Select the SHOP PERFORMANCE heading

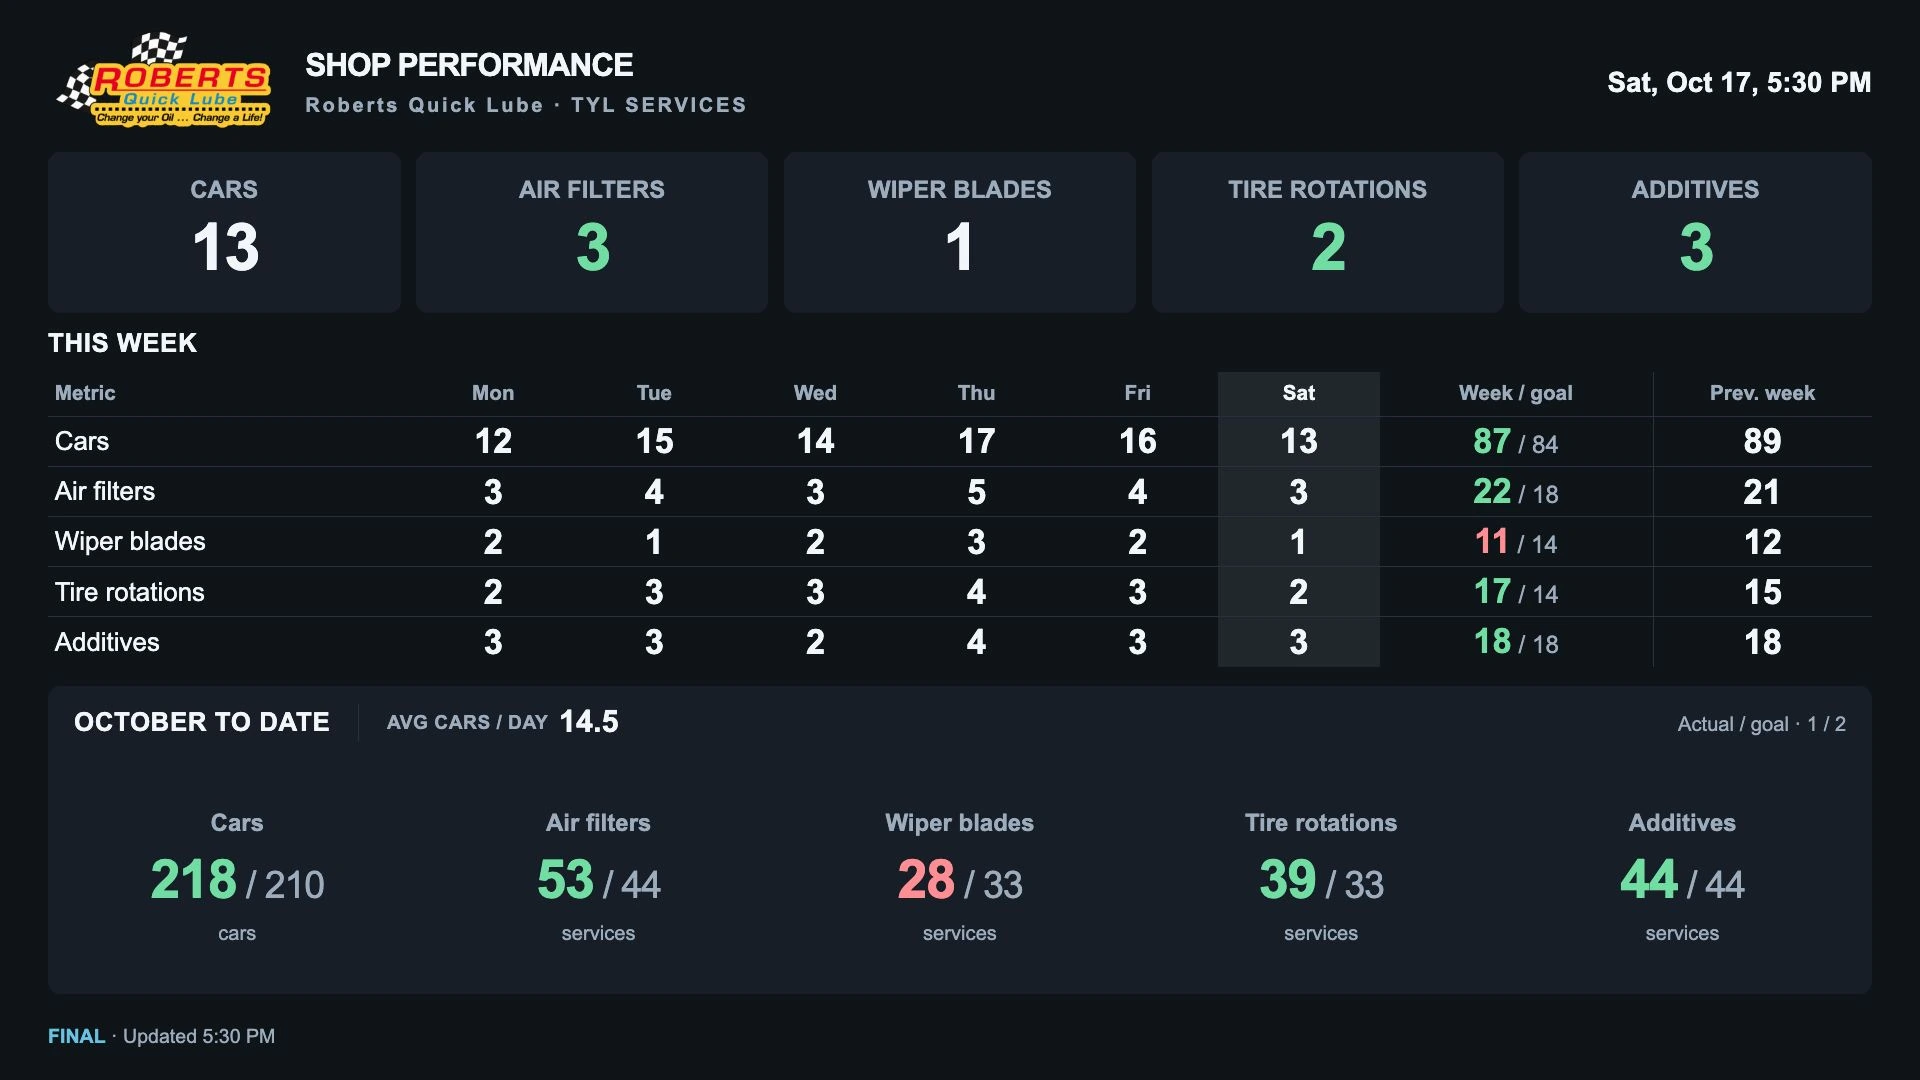469,65
